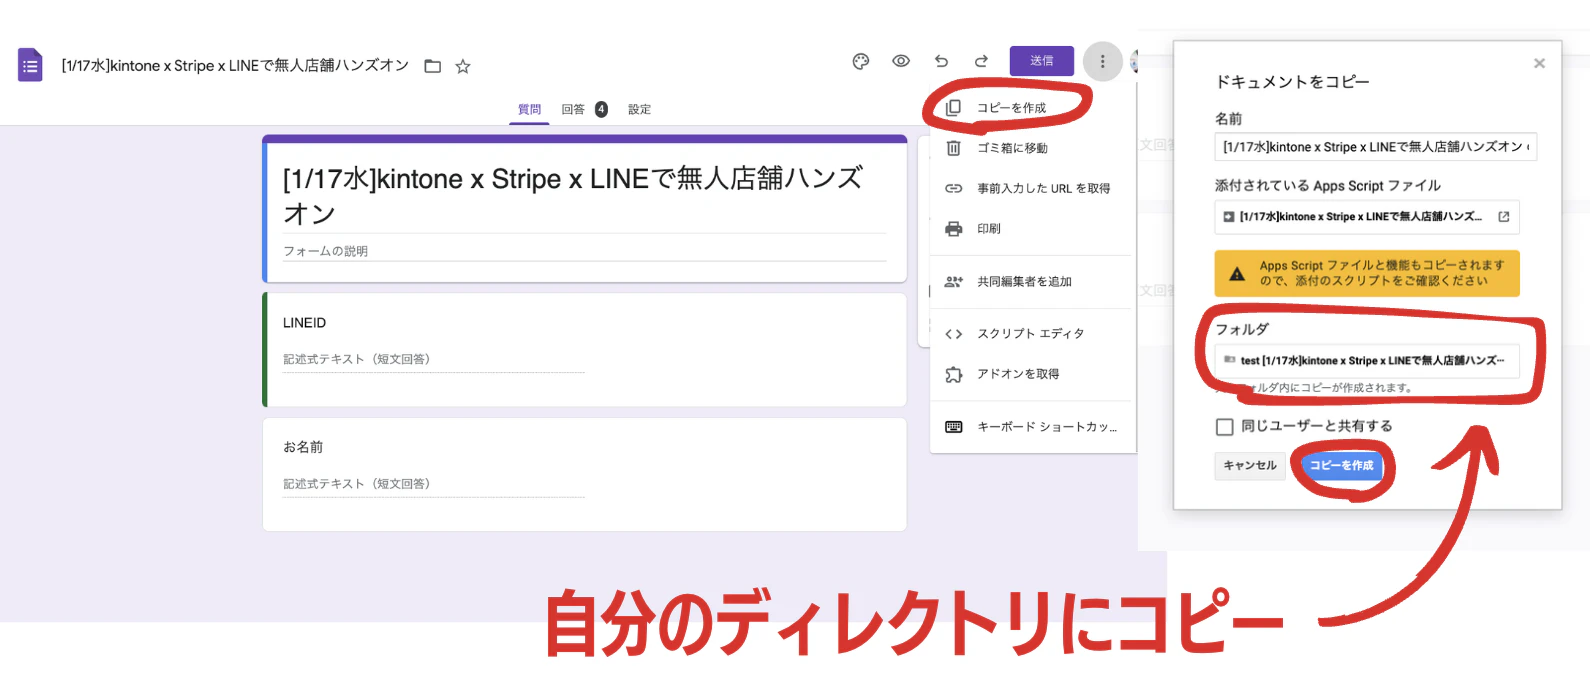Click the move-to-folder icon beside the title

(433, 66)
